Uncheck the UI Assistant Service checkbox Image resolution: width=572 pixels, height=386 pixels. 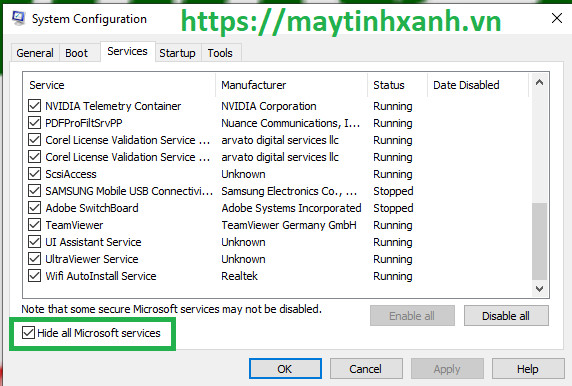tap(34, 242)
